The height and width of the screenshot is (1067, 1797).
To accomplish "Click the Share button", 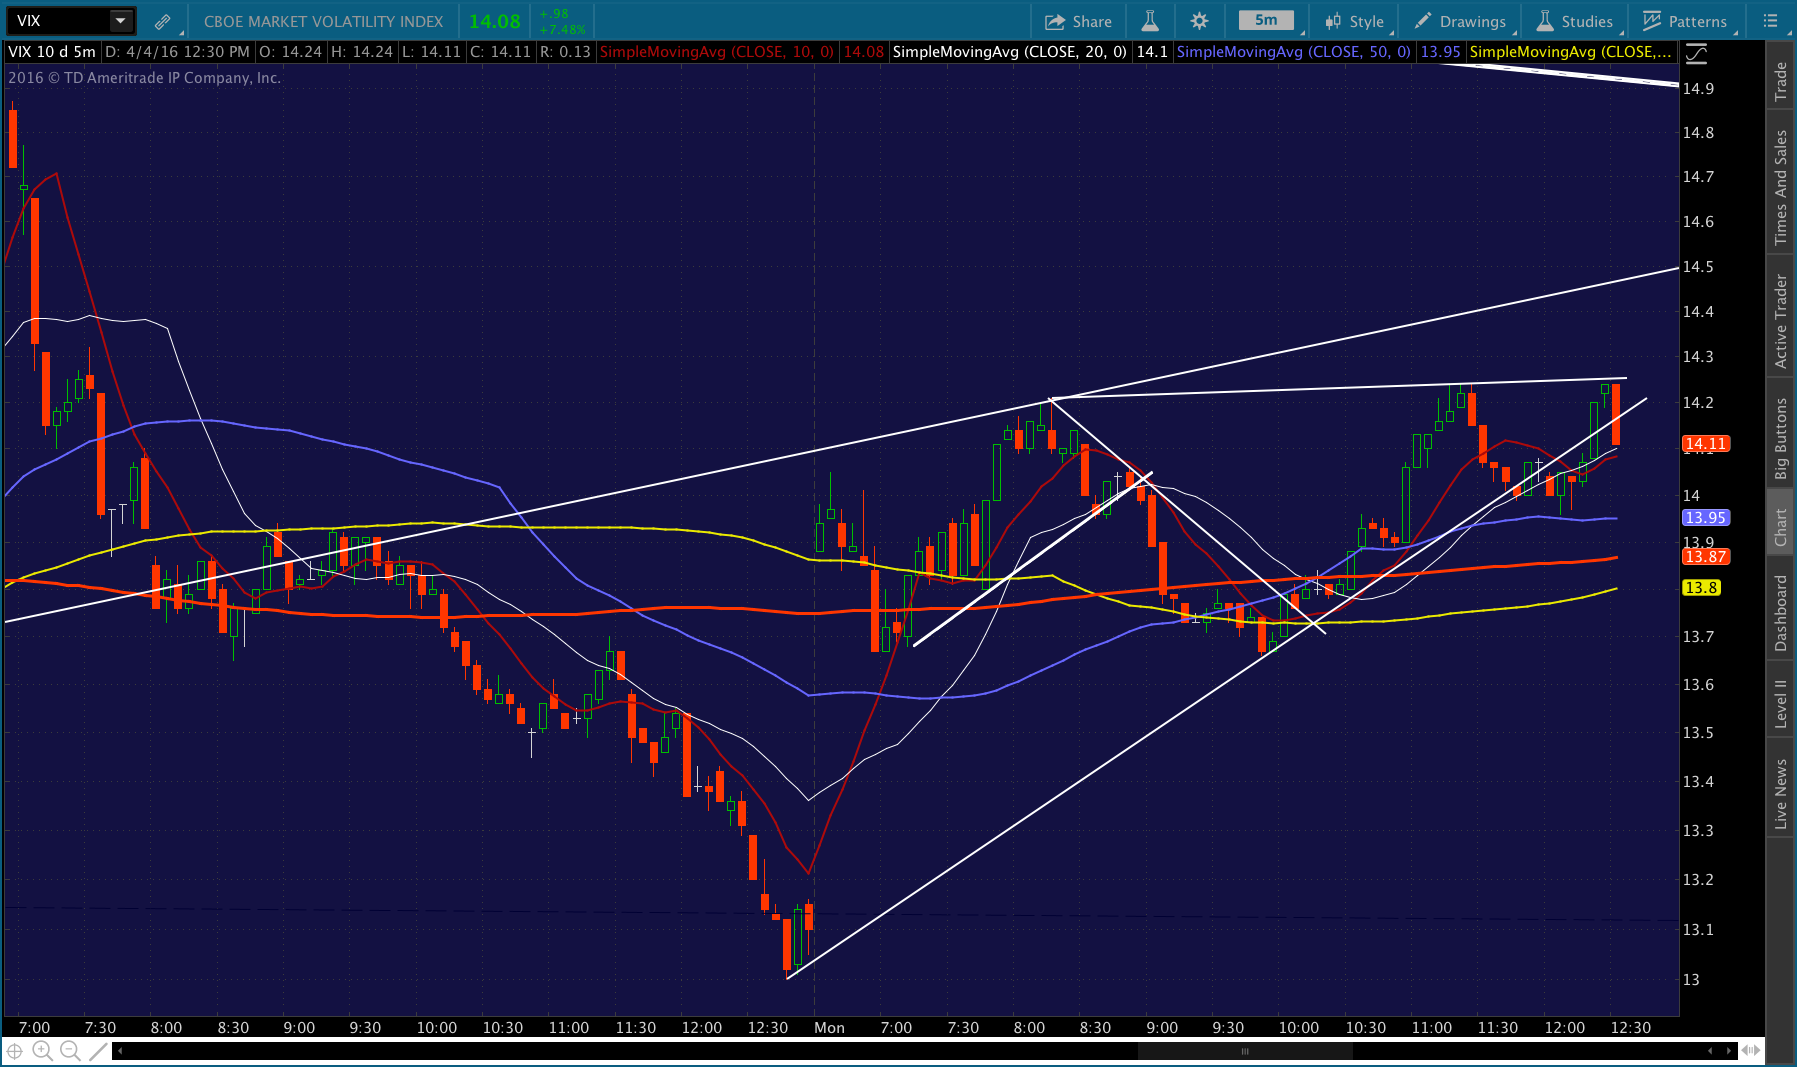I will click(x=1078, y=21).
